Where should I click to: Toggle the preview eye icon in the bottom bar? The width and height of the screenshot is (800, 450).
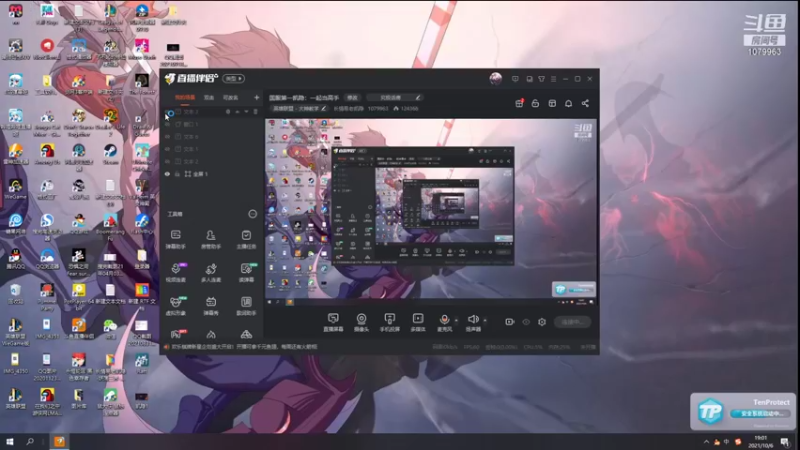coord(526,322)
